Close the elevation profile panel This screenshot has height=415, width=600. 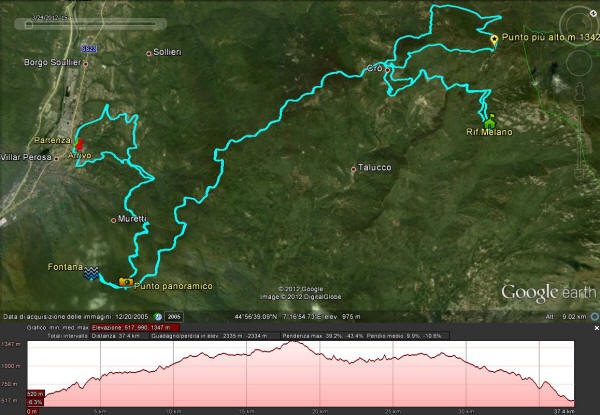pos(596,328)
